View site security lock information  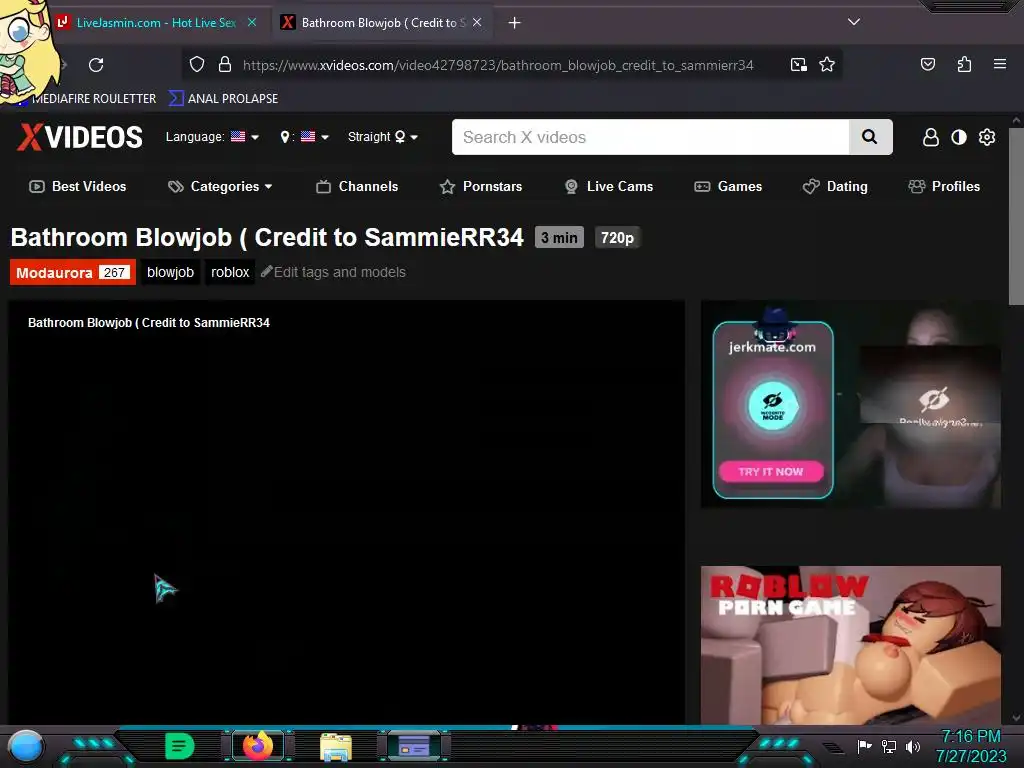coord(225,64)
